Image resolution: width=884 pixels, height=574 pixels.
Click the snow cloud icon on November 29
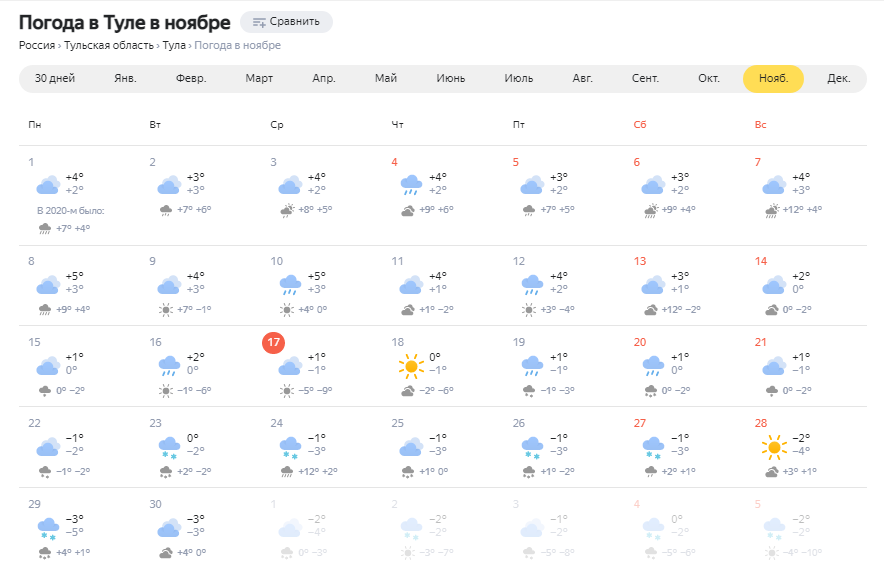[x=48, y=529]
